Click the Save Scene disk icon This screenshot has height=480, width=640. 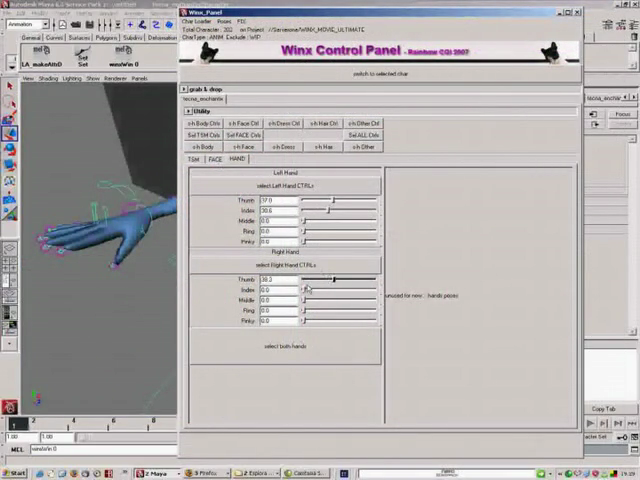click(x=90, y=25)
